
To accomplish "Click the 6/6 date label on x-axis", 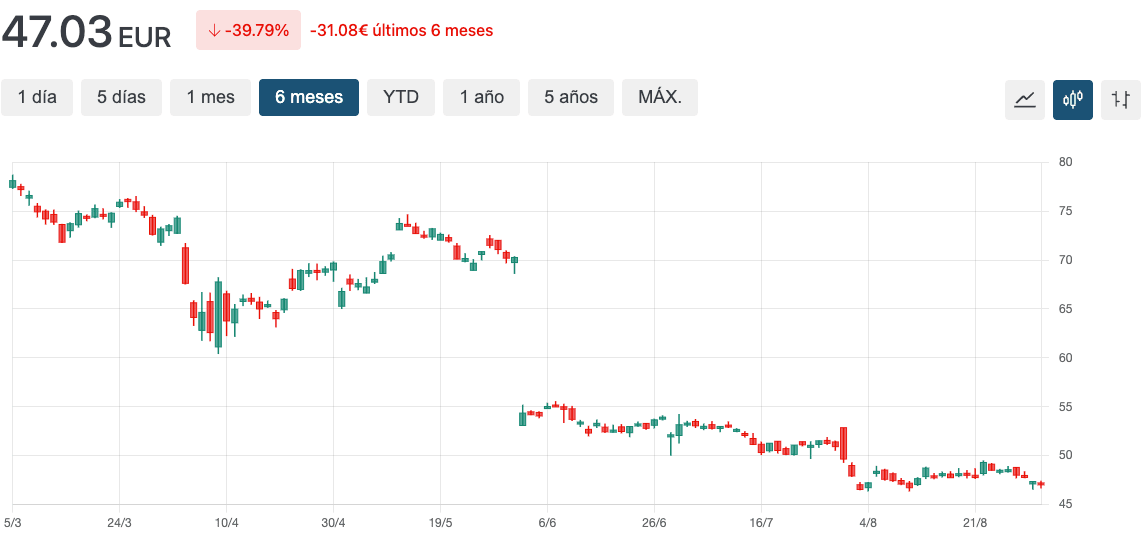I will 547,522.
